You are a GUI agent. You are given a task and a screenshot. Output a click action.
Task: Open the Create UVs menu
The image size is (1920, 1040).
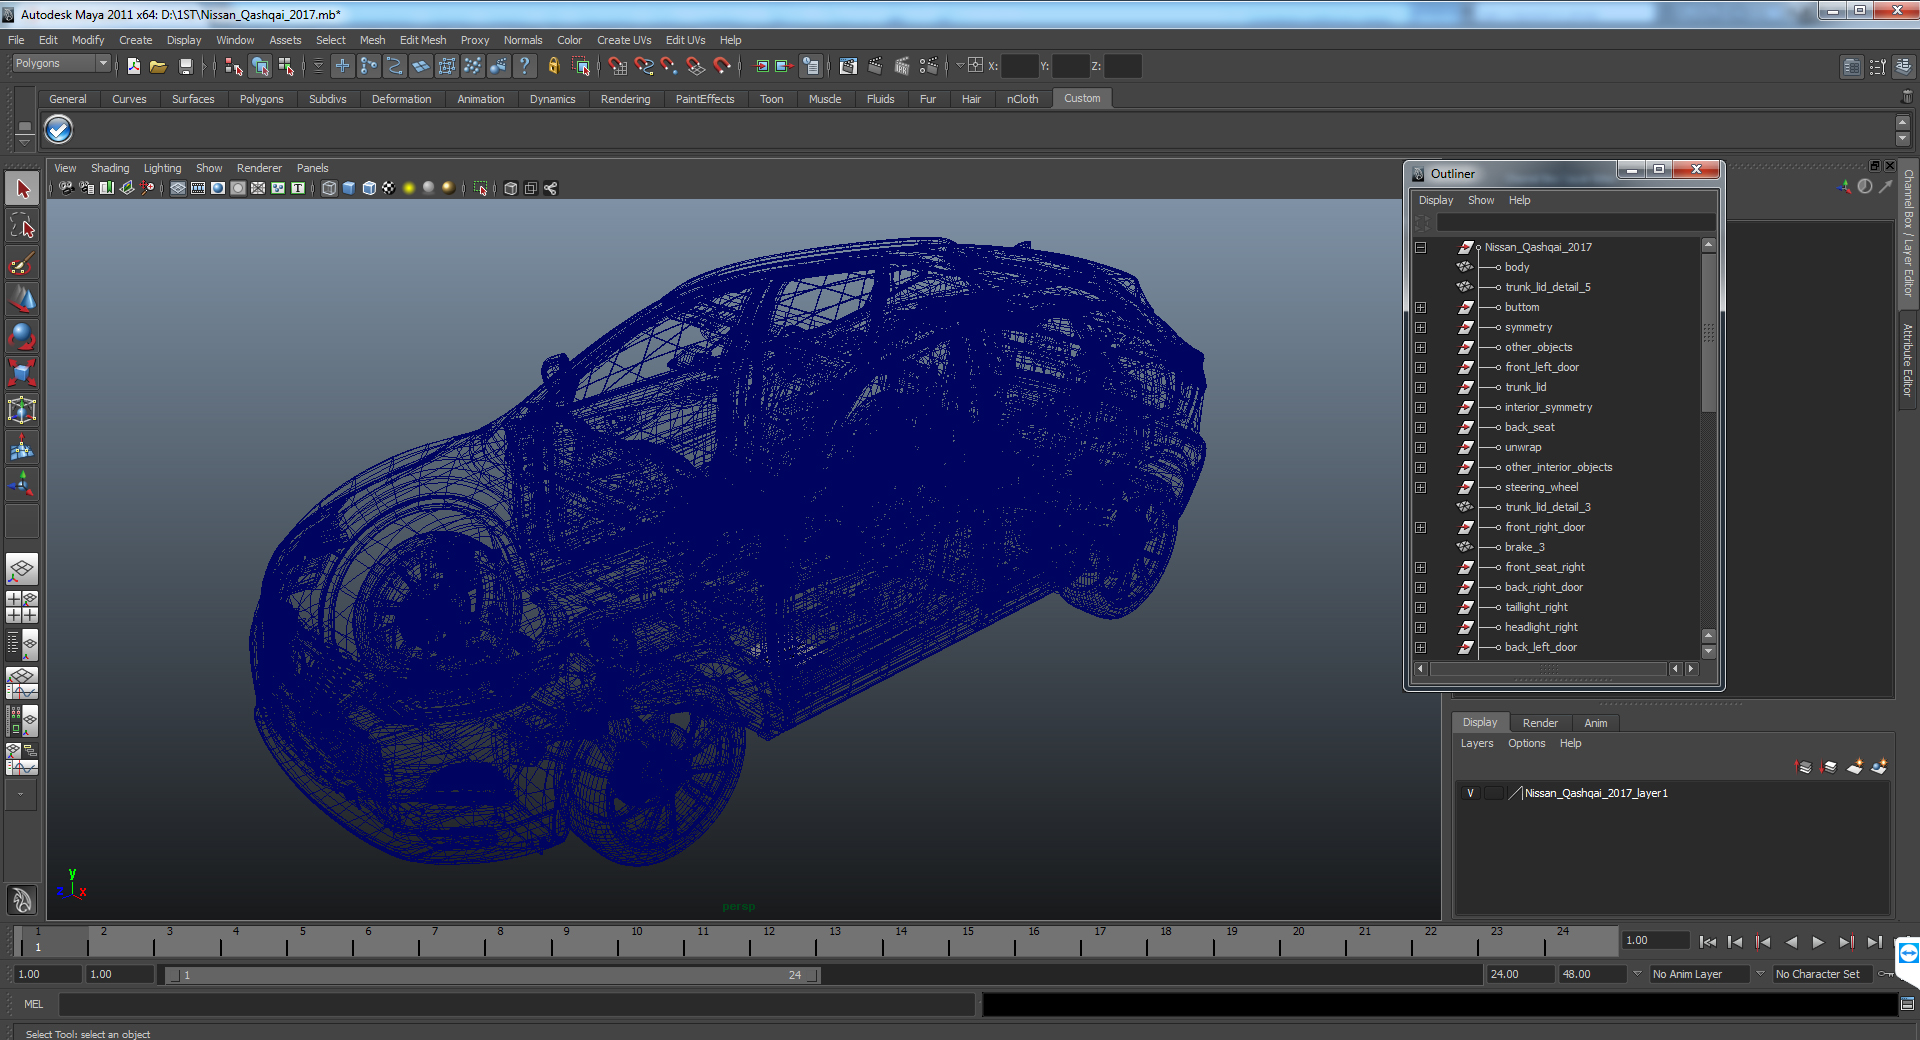(x=624, y=40)
